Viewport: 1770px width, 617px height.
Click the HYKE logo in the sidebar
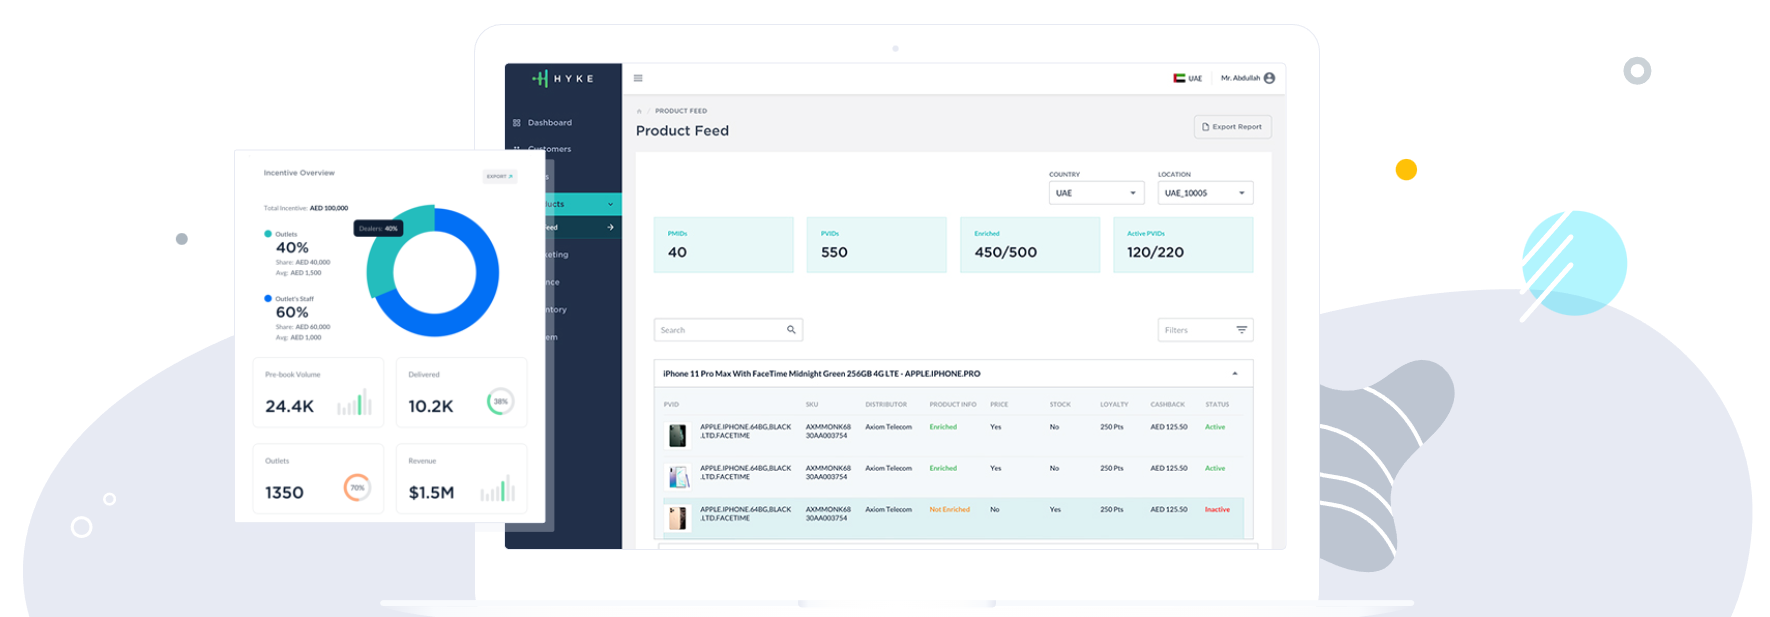click(x=563, y=78)
